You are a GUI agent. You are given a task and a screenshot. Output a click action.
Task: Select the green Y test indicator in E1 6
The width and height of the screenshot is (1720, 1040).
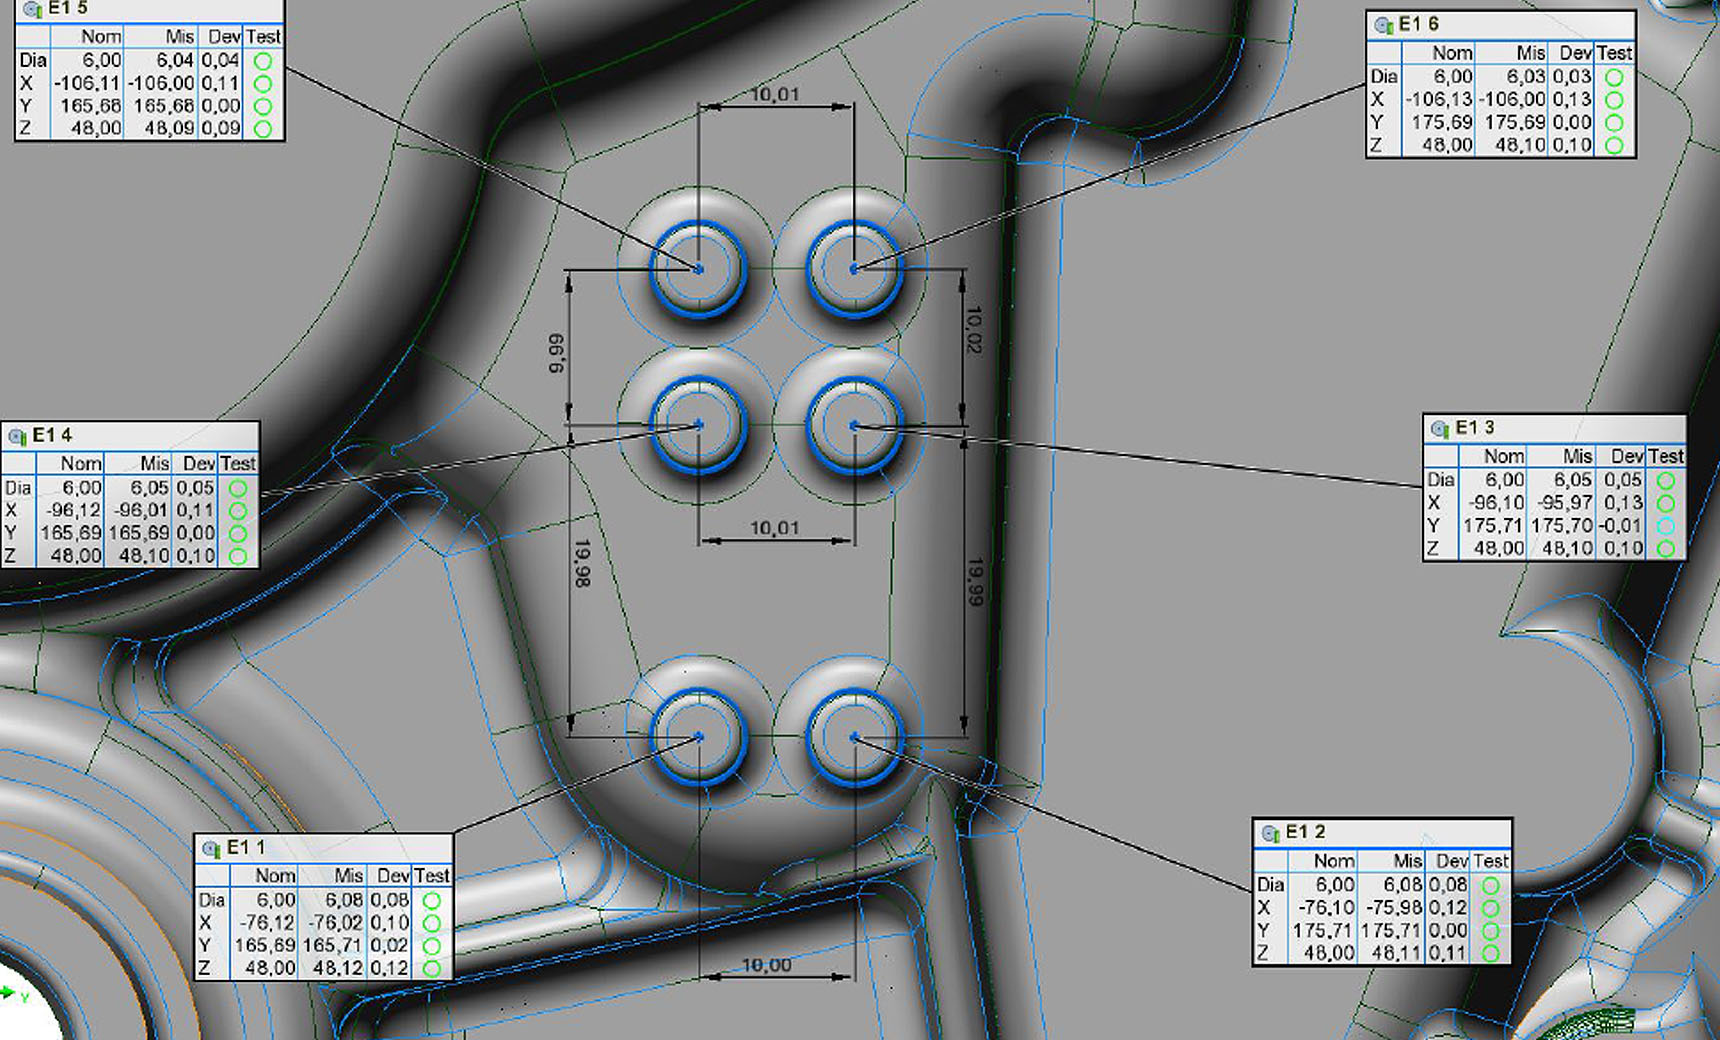click(1614, 123)
